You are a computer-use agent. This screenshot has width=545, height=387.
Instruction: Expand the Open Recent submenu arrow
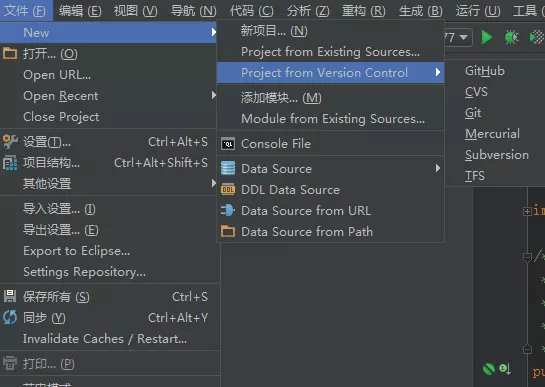click(214, 95)
